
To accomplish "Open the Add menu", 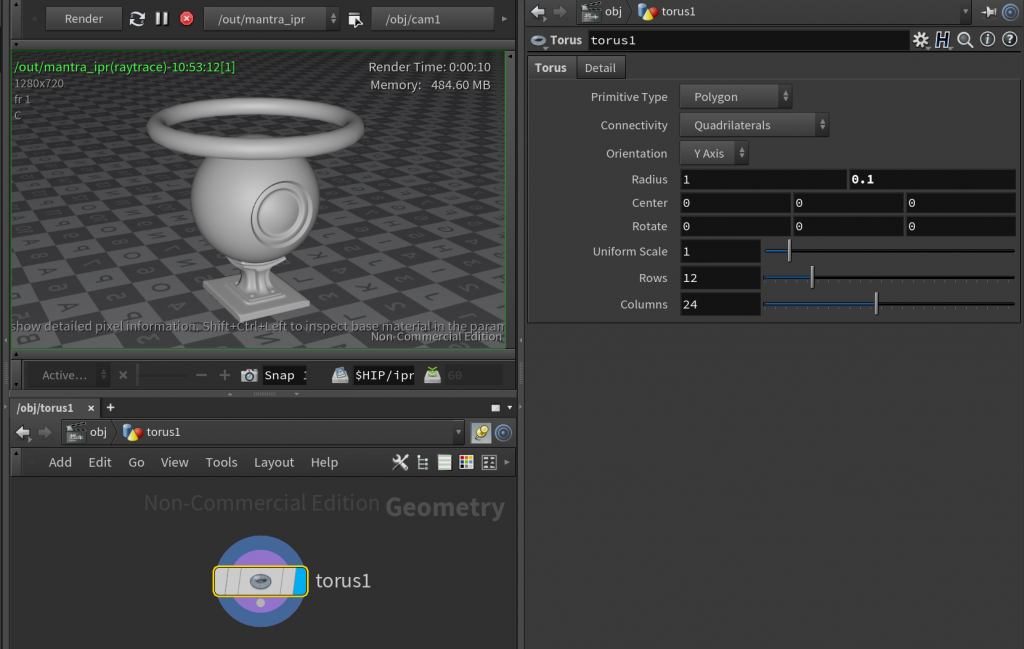I will pos(60,462).
